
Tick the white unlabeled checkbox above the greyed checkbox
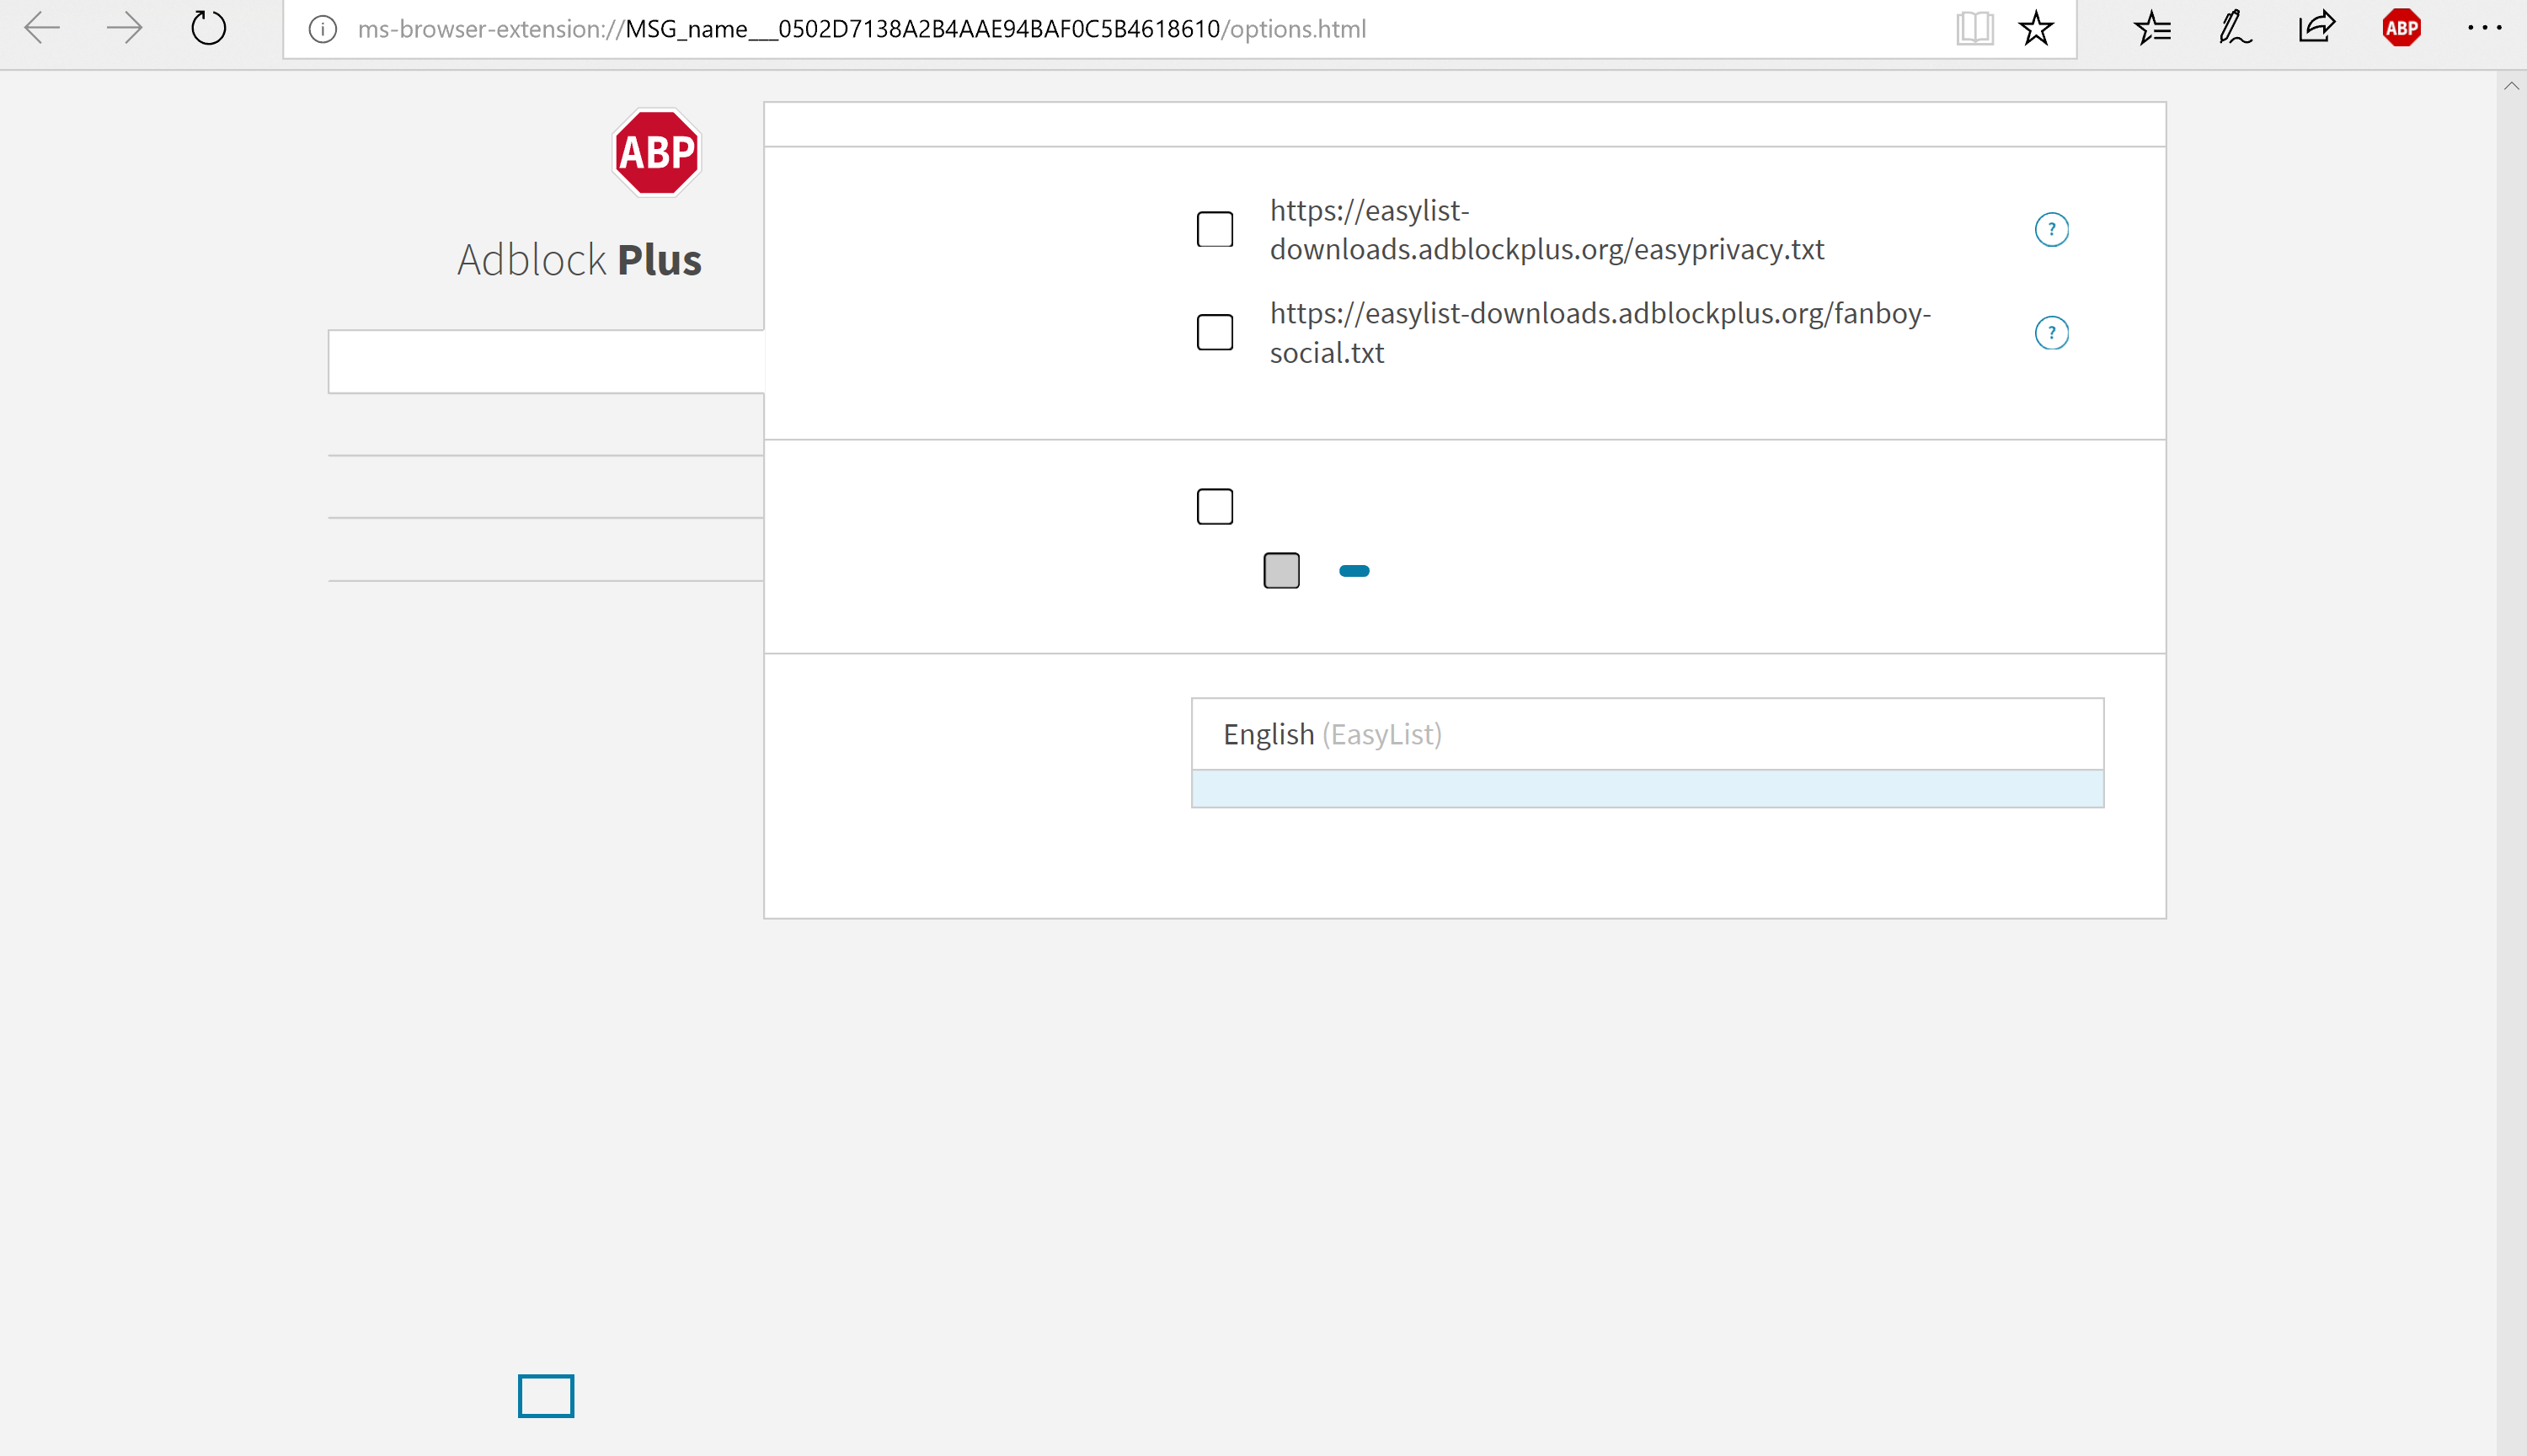click(1215, 507)
